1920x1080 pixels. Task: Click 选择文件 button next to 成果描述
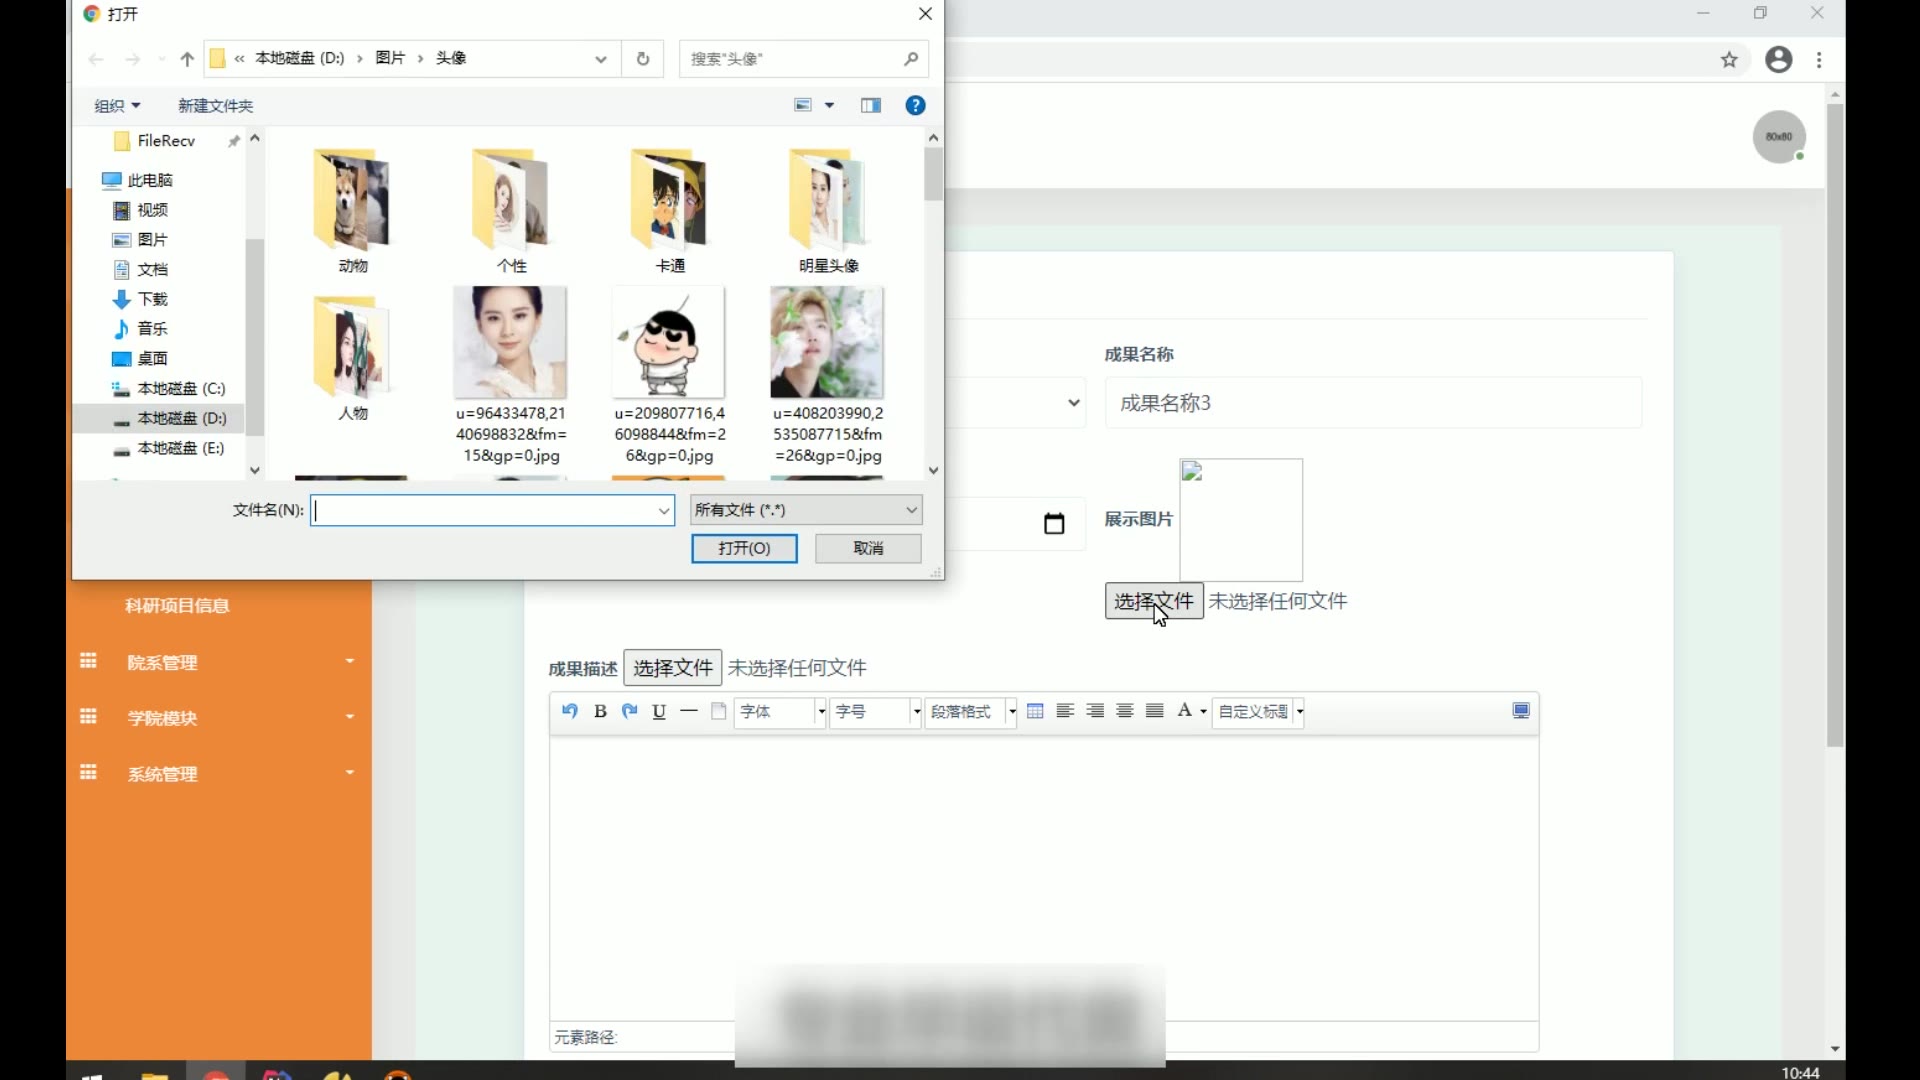(x=673, y=668)
